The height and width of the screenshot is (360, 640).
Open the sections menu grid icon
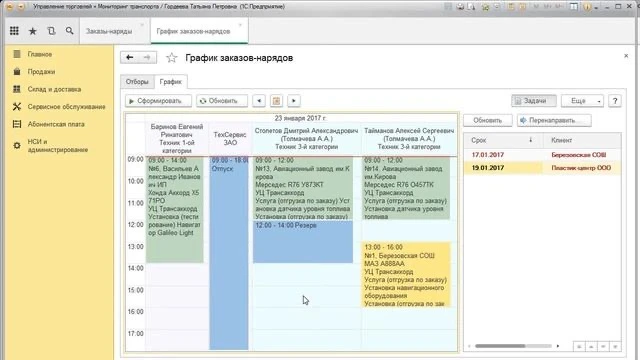click(14, 31)
